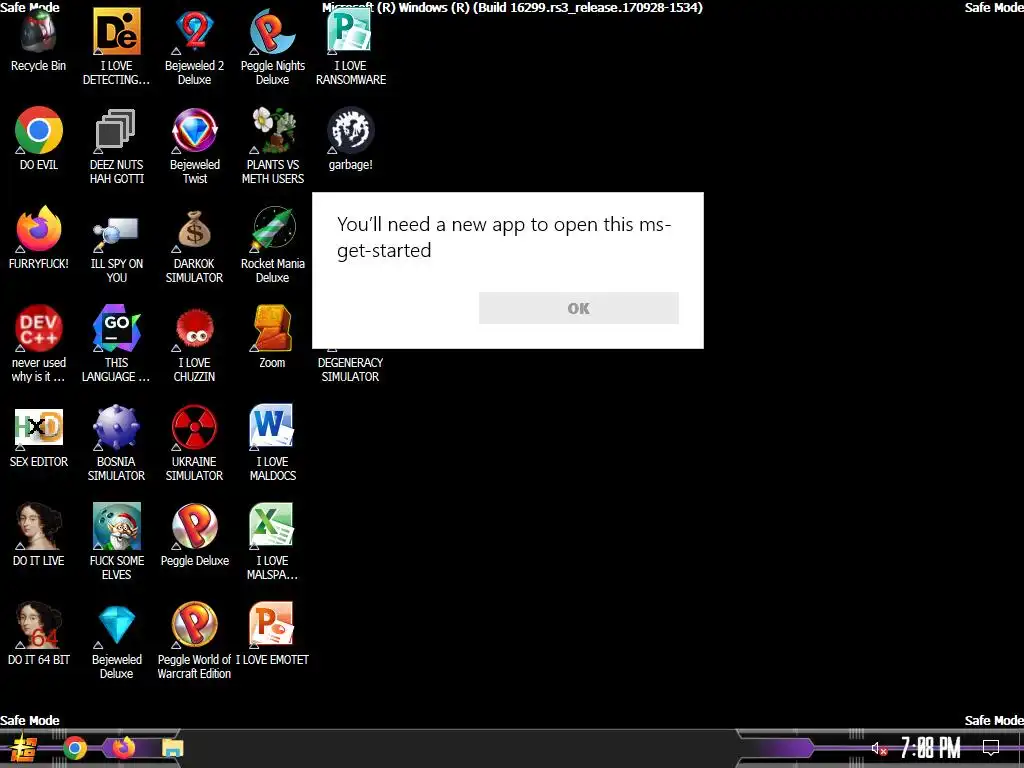1024x768 pixels.
Task: Click OK in the new app dialog
Action: click(x=579, y=308)
